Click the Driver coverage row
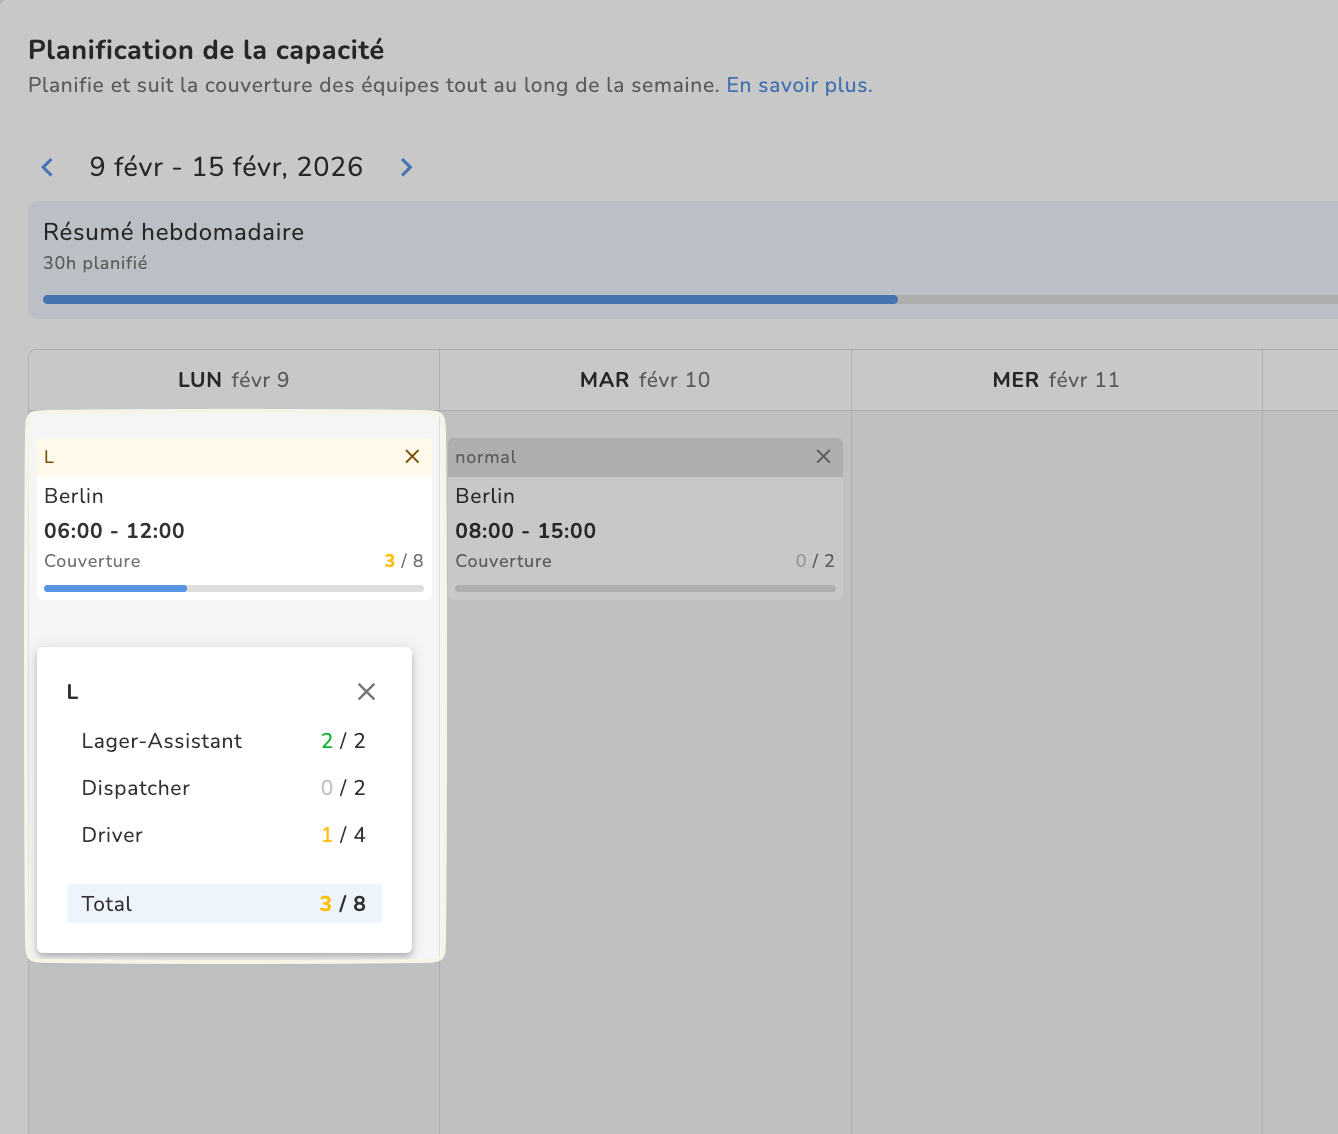Image resolution: width=1338 pixels, height=1134 pixels. 224,835
